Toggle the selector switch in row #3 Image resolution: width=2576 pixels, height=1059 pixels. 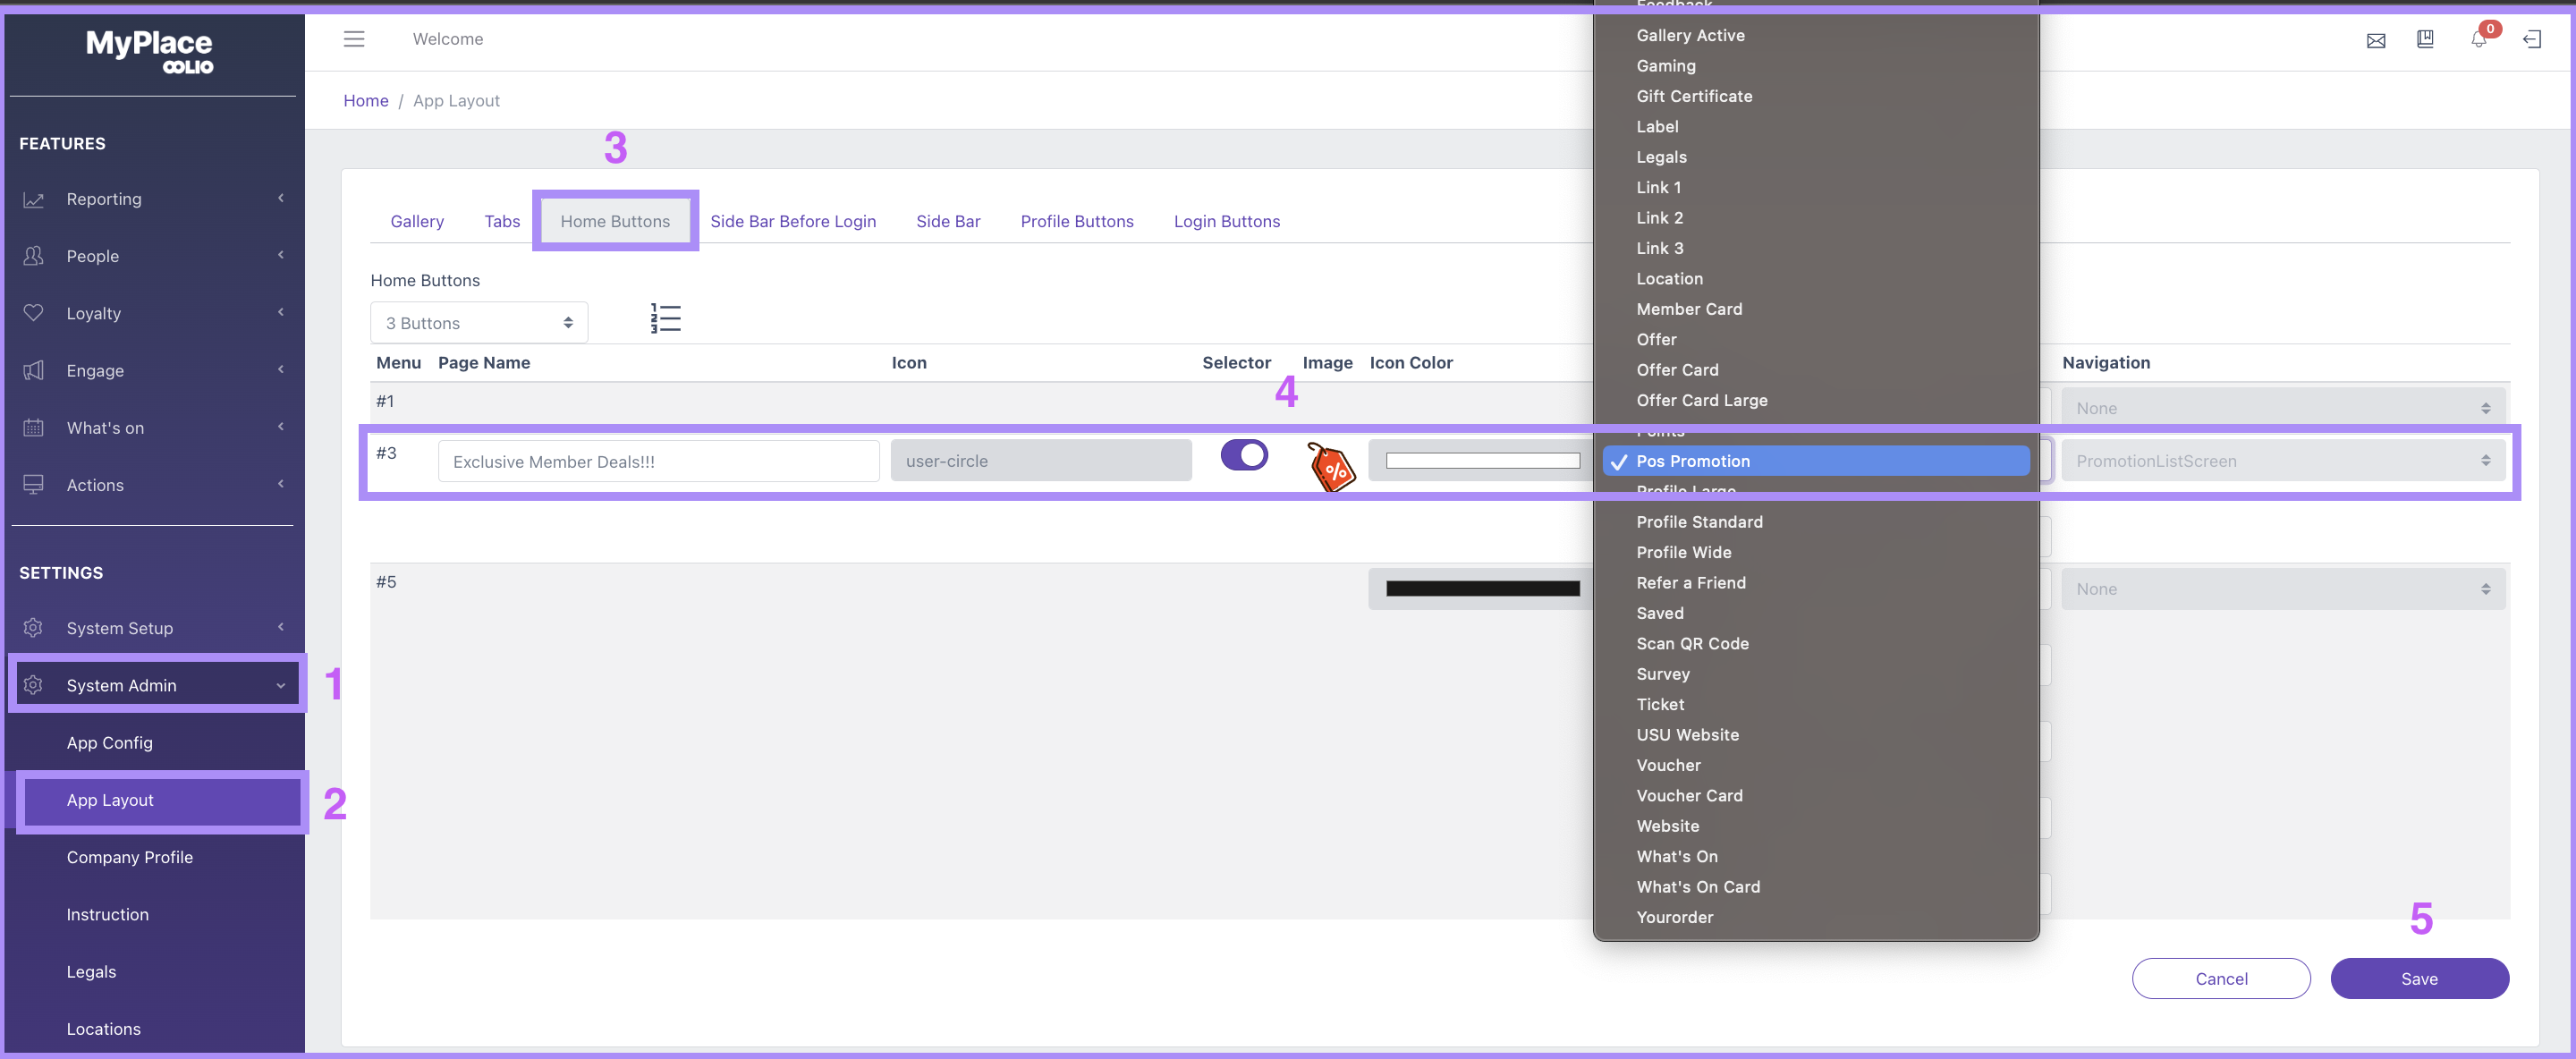pos(1244,455)
